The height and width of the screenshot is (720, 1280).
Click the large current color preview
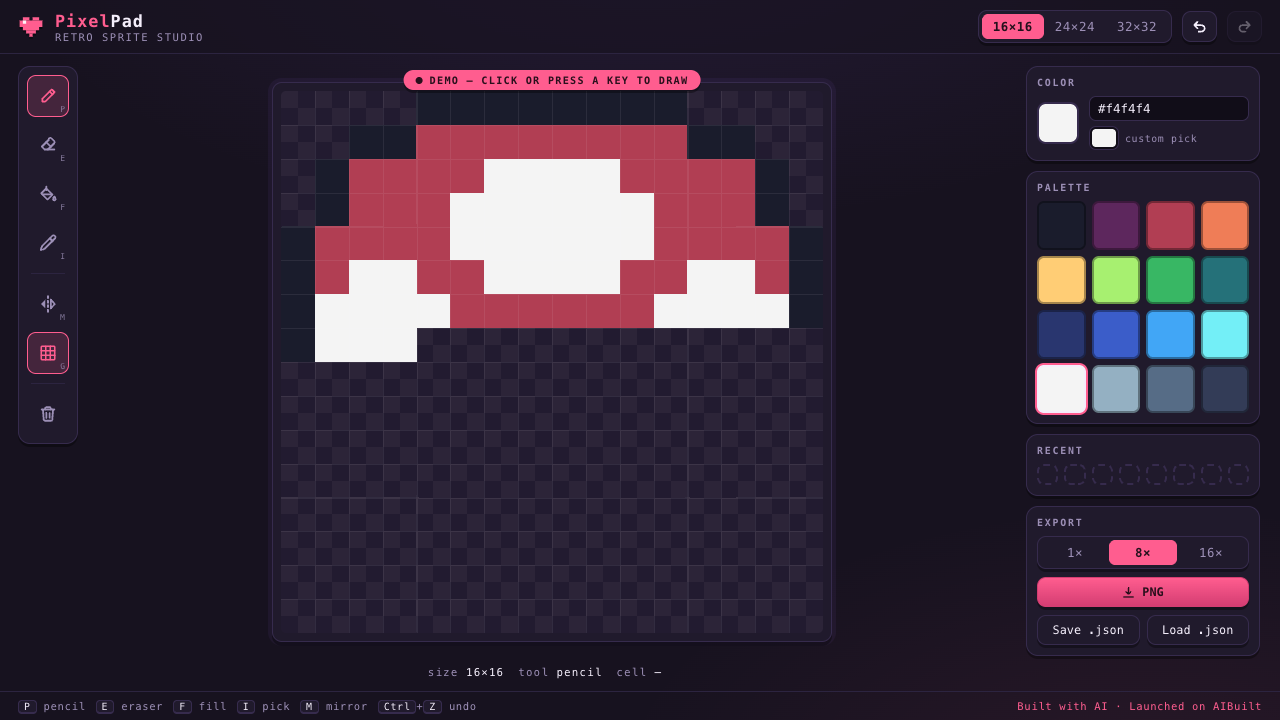[x=1058, y=123]
